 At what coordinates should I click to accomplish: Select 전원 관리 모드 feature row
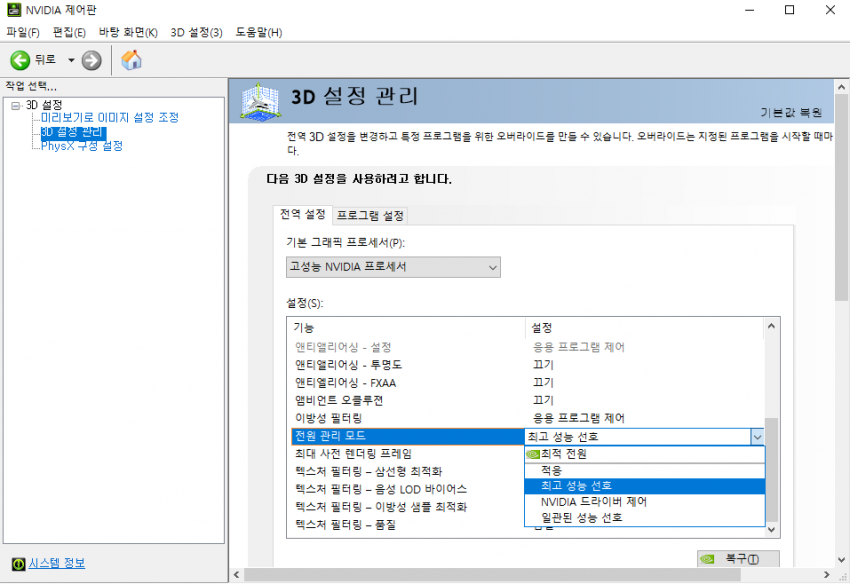point(408,436)
